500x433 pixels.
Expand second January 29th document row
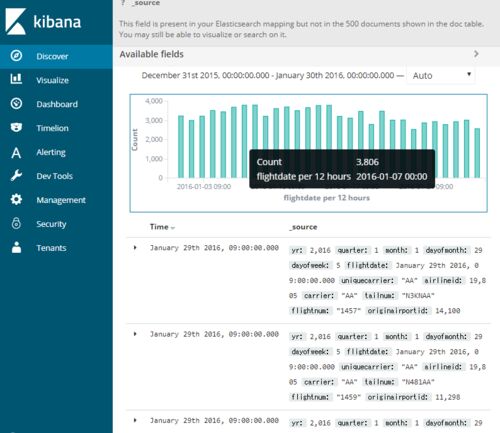[135, 334]
